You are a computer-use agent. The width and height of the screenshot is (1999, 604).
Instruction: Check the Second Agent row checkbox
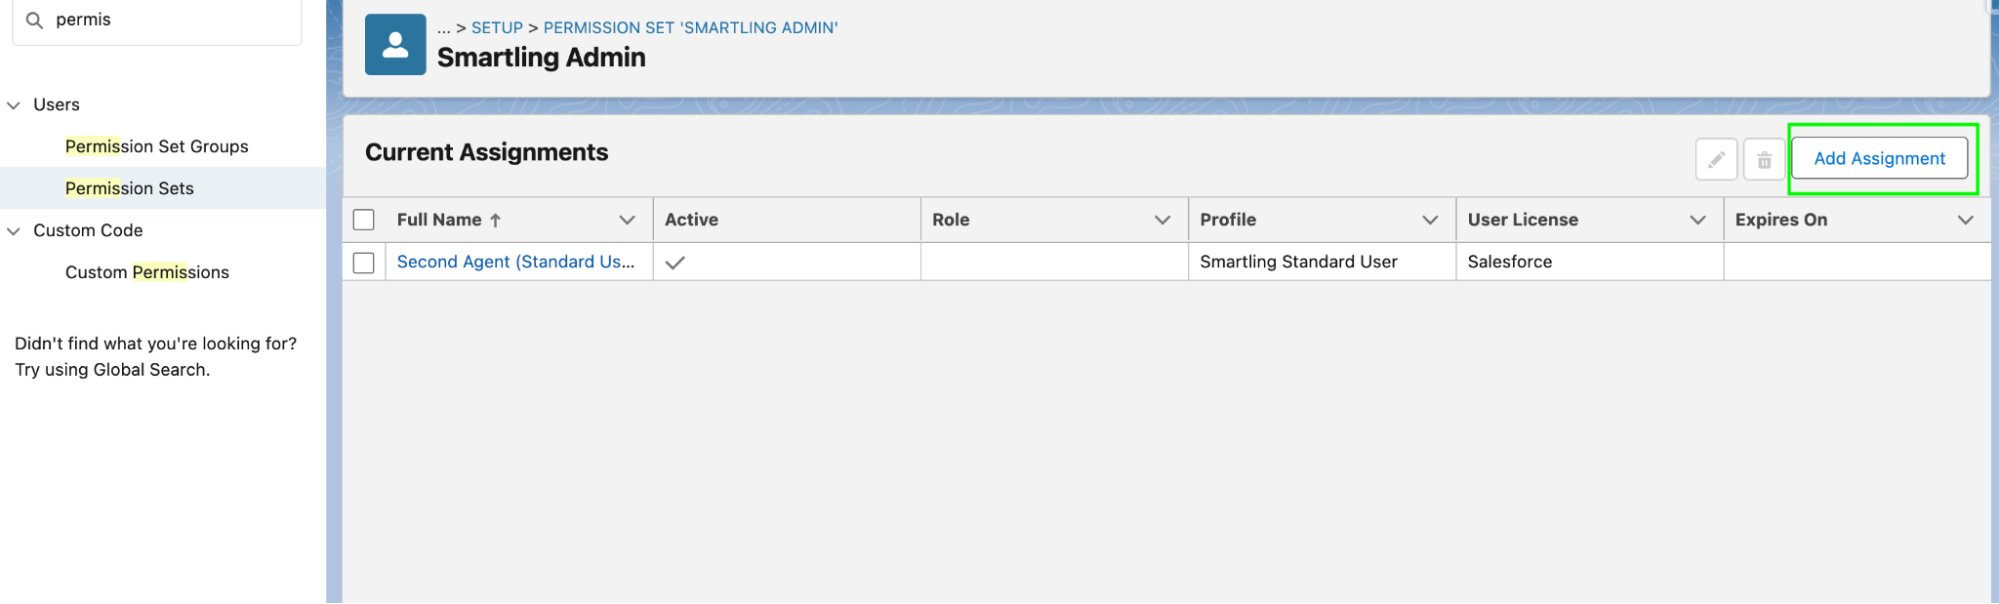click(x=364, y=262)
